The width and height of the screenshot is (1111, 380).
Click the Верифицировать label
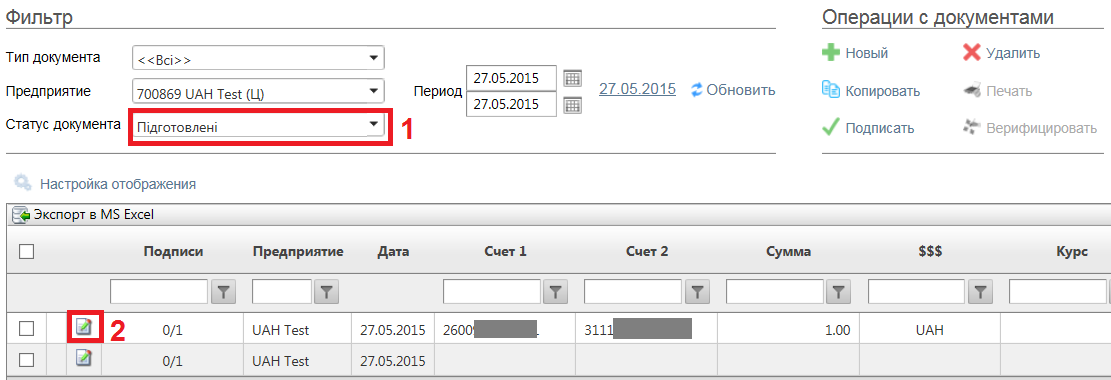coord(1042,128)
